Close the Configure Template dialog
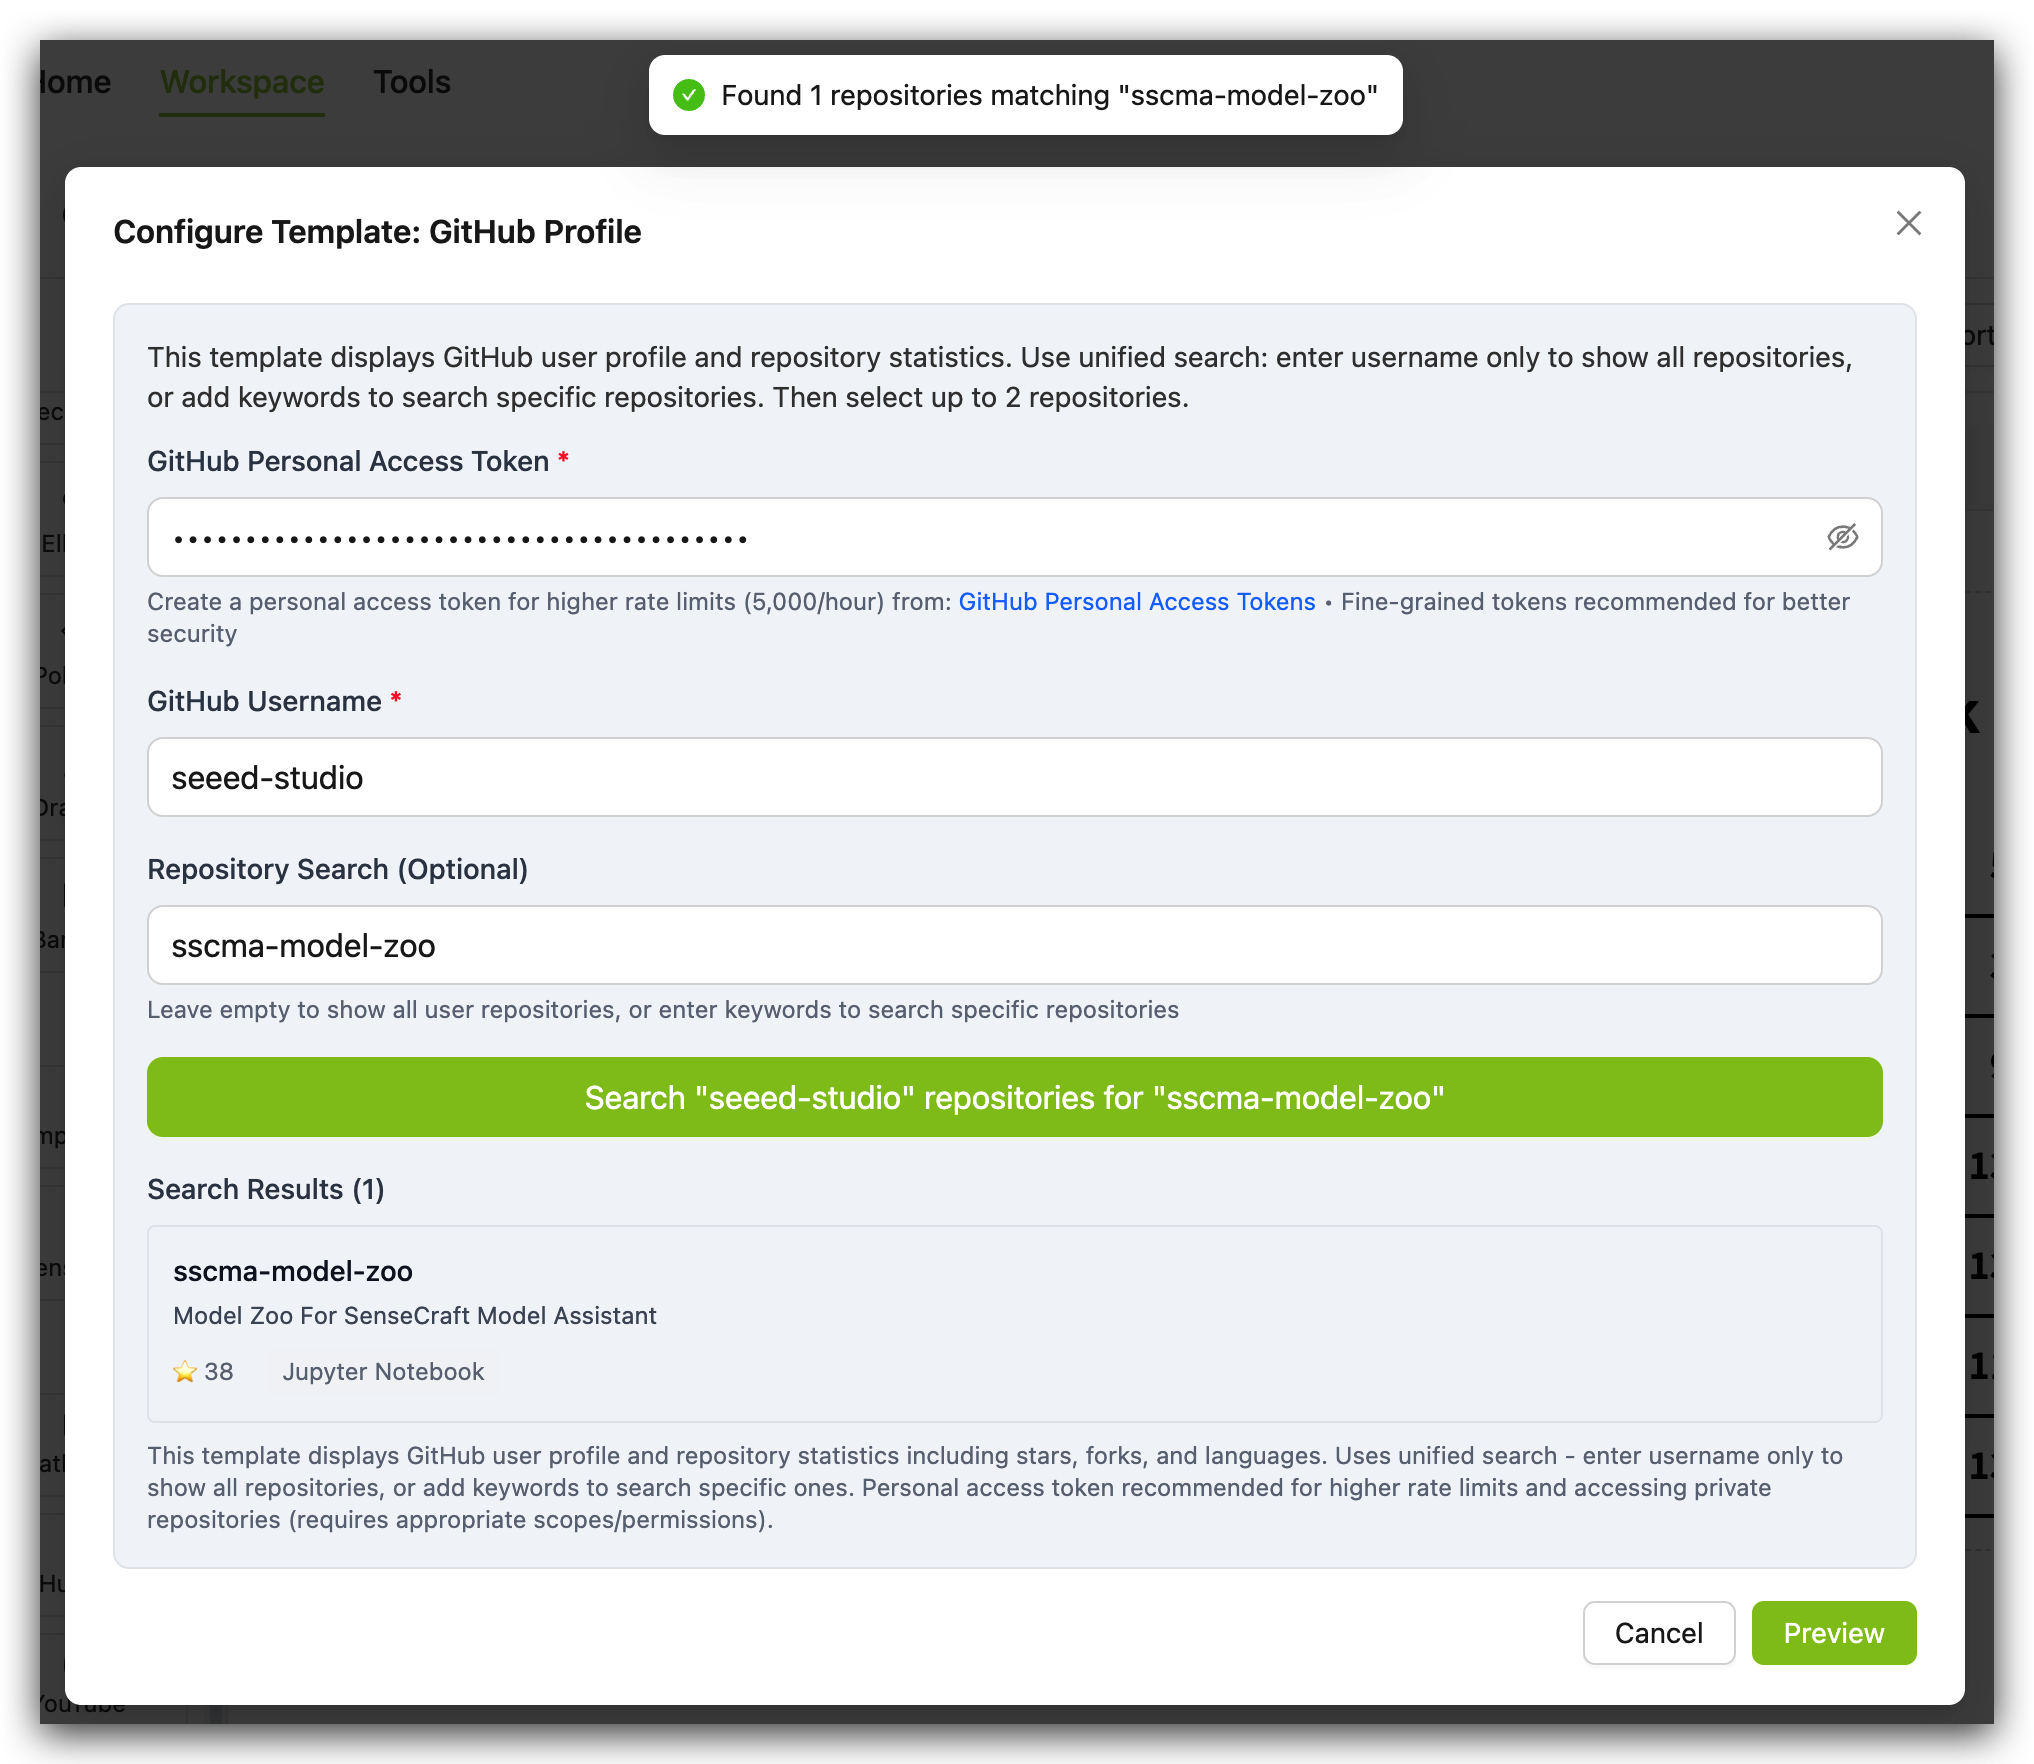The height and width of the screenshot is (1764, 2034). [1908, 223]
